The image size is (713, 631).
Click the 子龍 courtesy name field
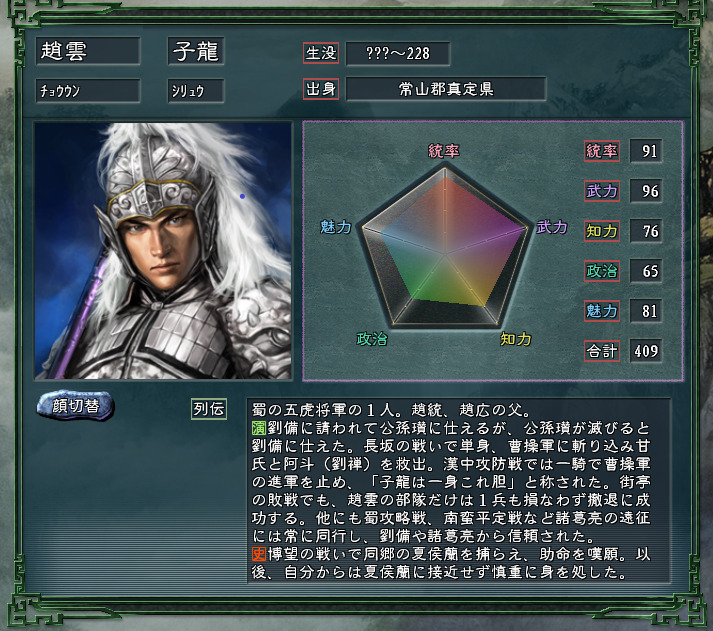(196, 51)
